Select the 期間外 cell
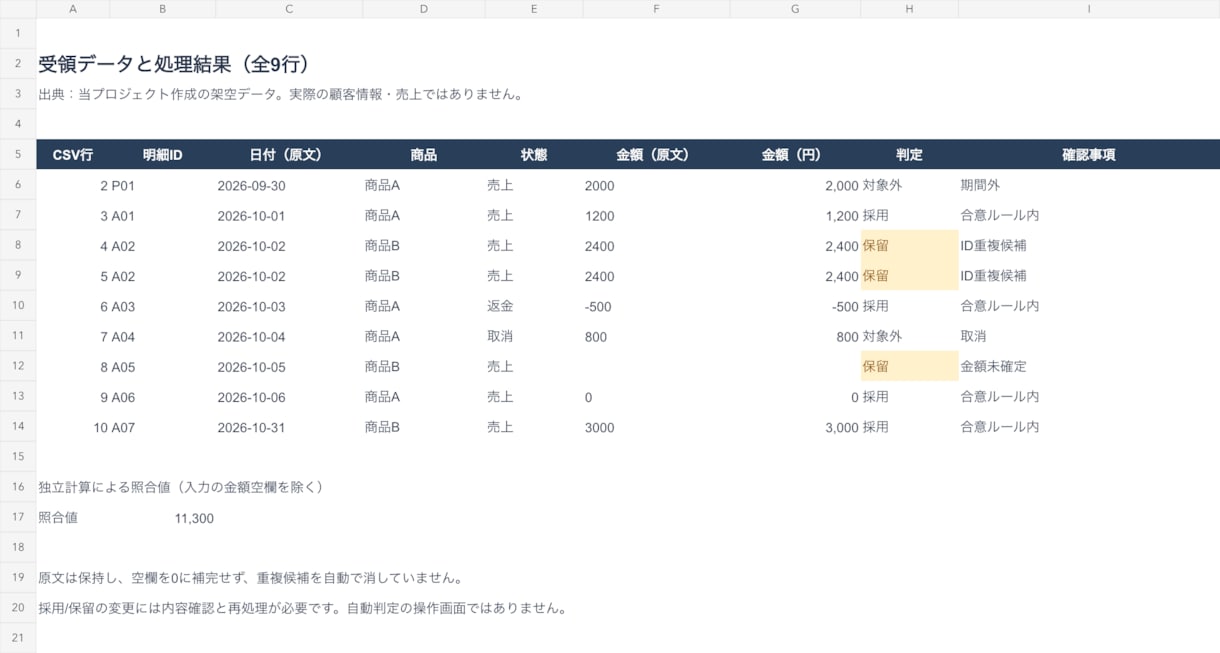Screen dimensions: 1220x653 click(x=1089, y=186)
